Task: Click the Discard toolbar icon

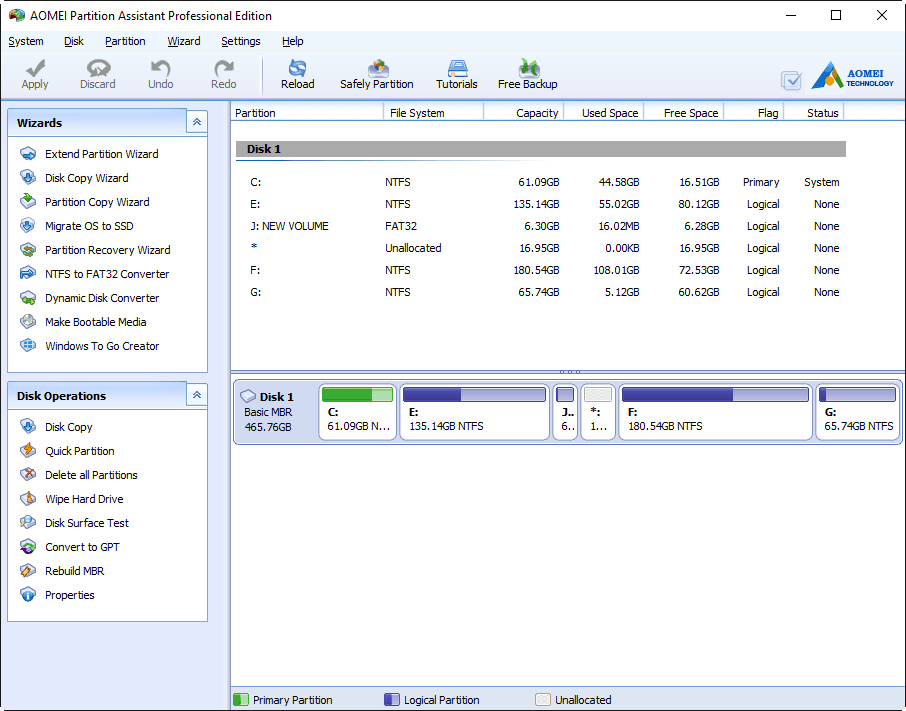Action: 98,68
